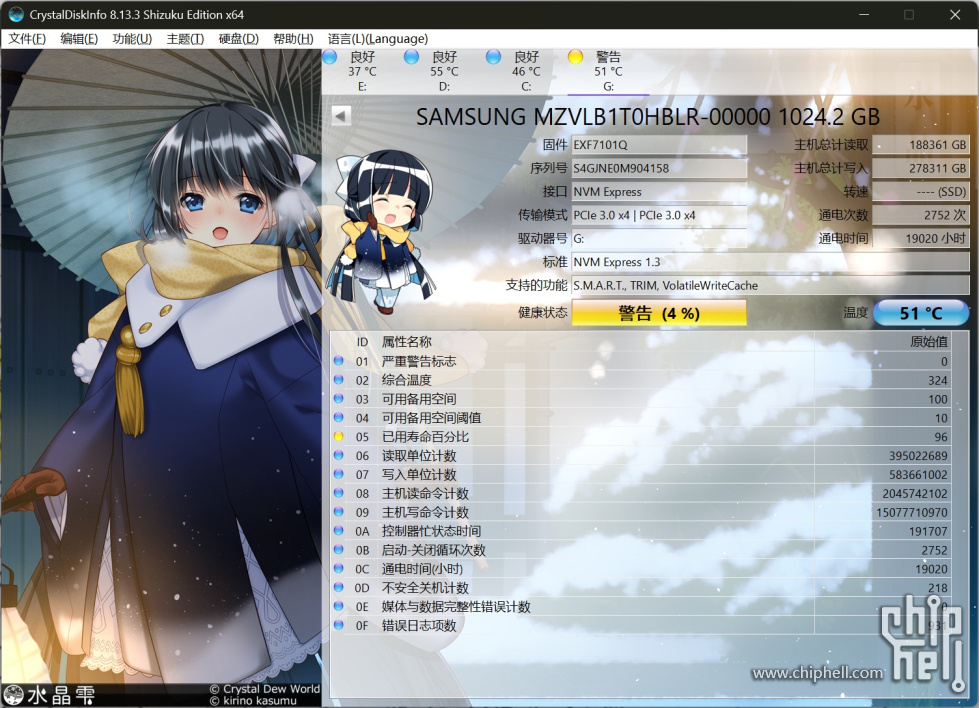Select drive E: good status icon
979x708 pixels.
pos(330,57)
